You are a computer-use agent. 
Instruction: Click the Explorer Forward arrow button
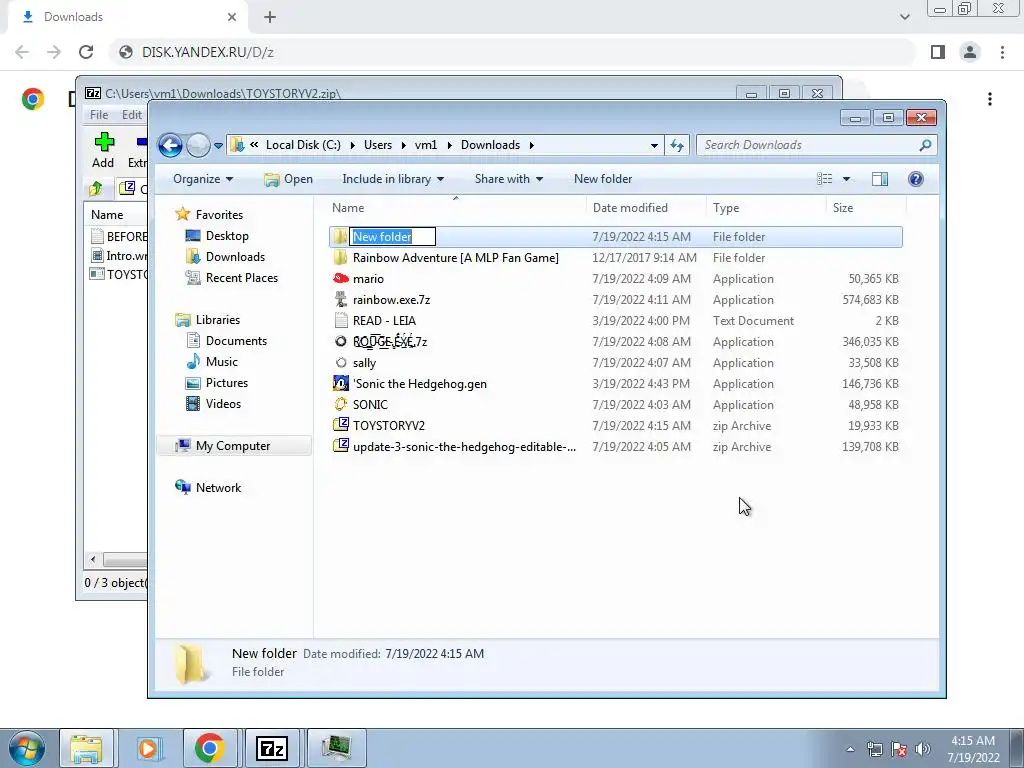198,145
